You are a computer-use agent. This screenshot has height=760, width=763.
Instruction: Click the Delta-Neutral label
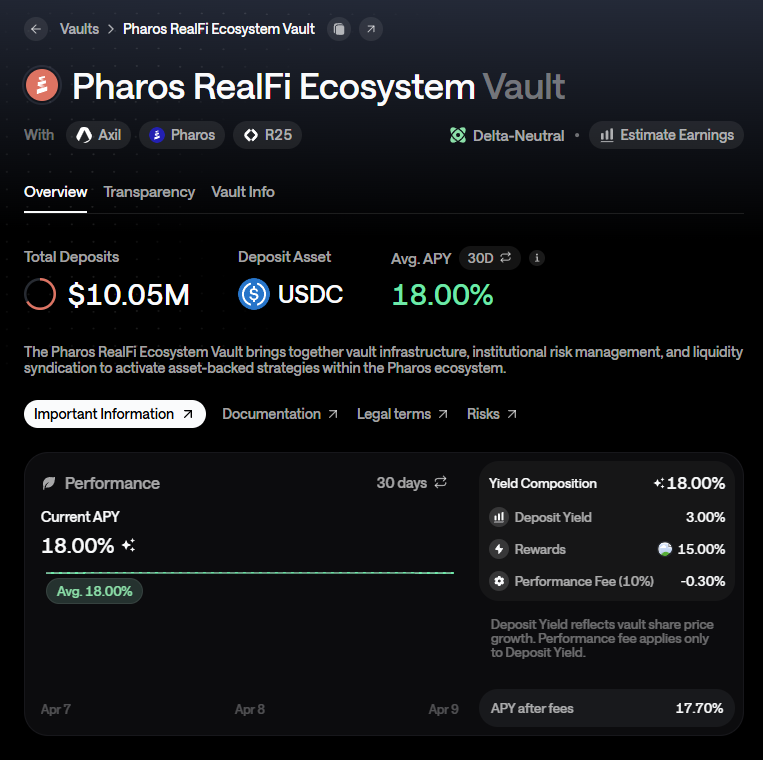click(x=518, y=135)
